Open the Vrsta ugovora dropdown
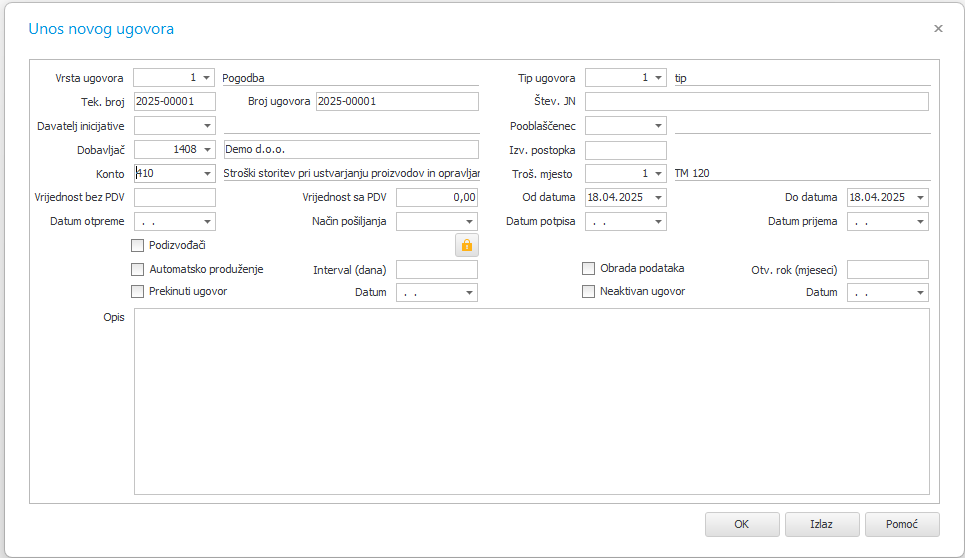 pos(207,78)
